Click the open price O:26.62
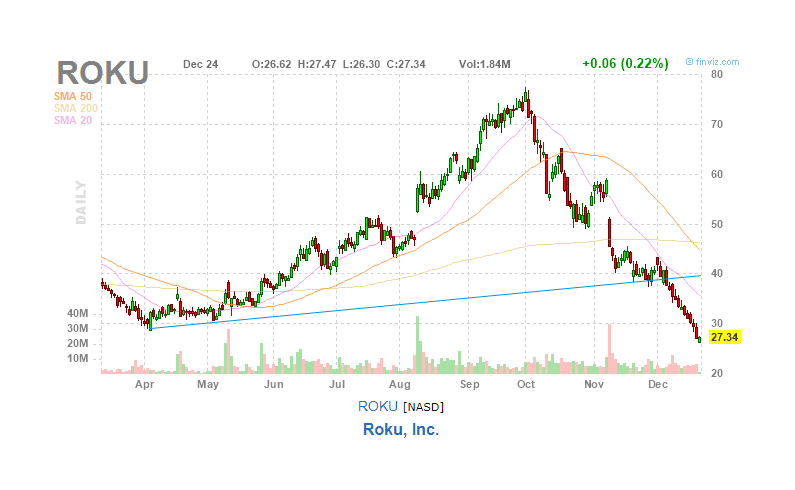Screen dimensions: 795x490 [x=272, y=64]
